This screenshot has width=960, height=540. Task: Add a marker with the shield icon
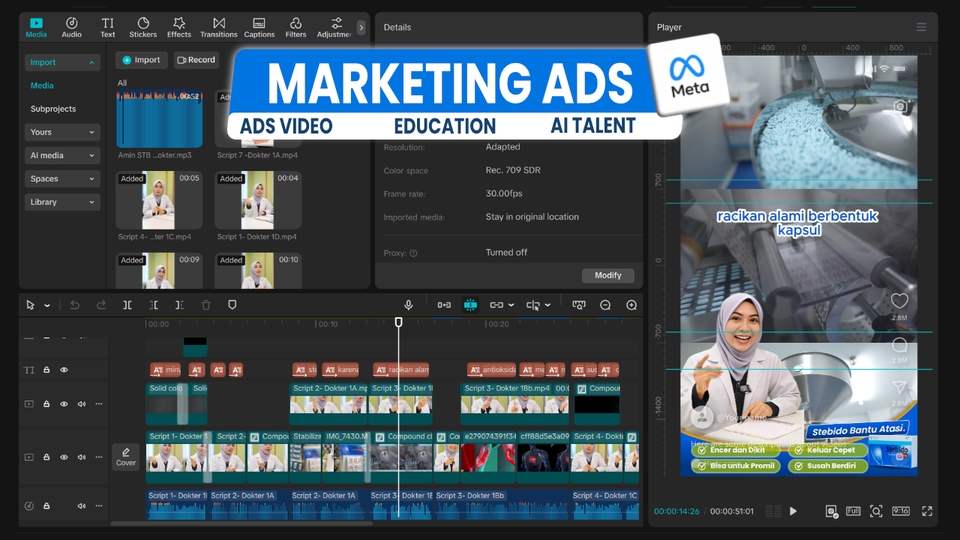pyautogui.click(x=232, y=305)
